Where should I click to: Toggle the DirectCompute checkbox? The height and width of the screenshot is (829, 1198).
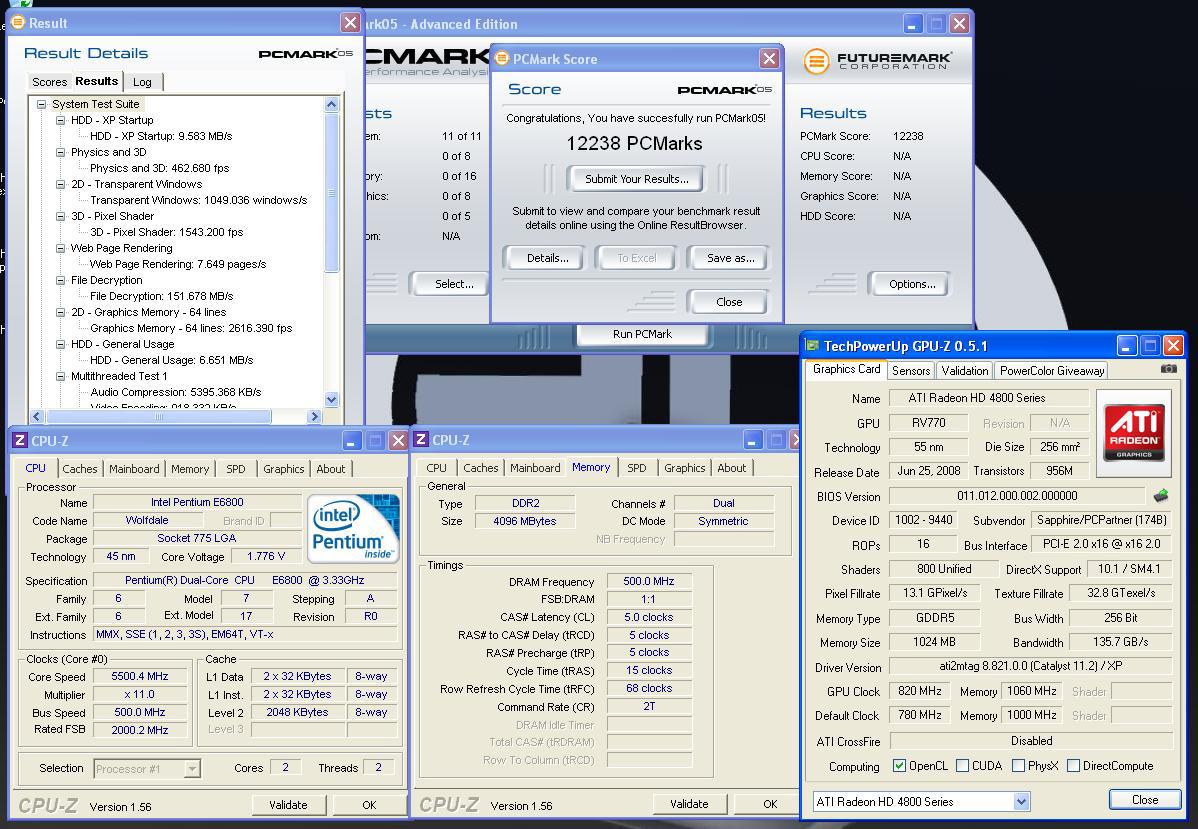pyautogui.click(x=1073, y=766)
